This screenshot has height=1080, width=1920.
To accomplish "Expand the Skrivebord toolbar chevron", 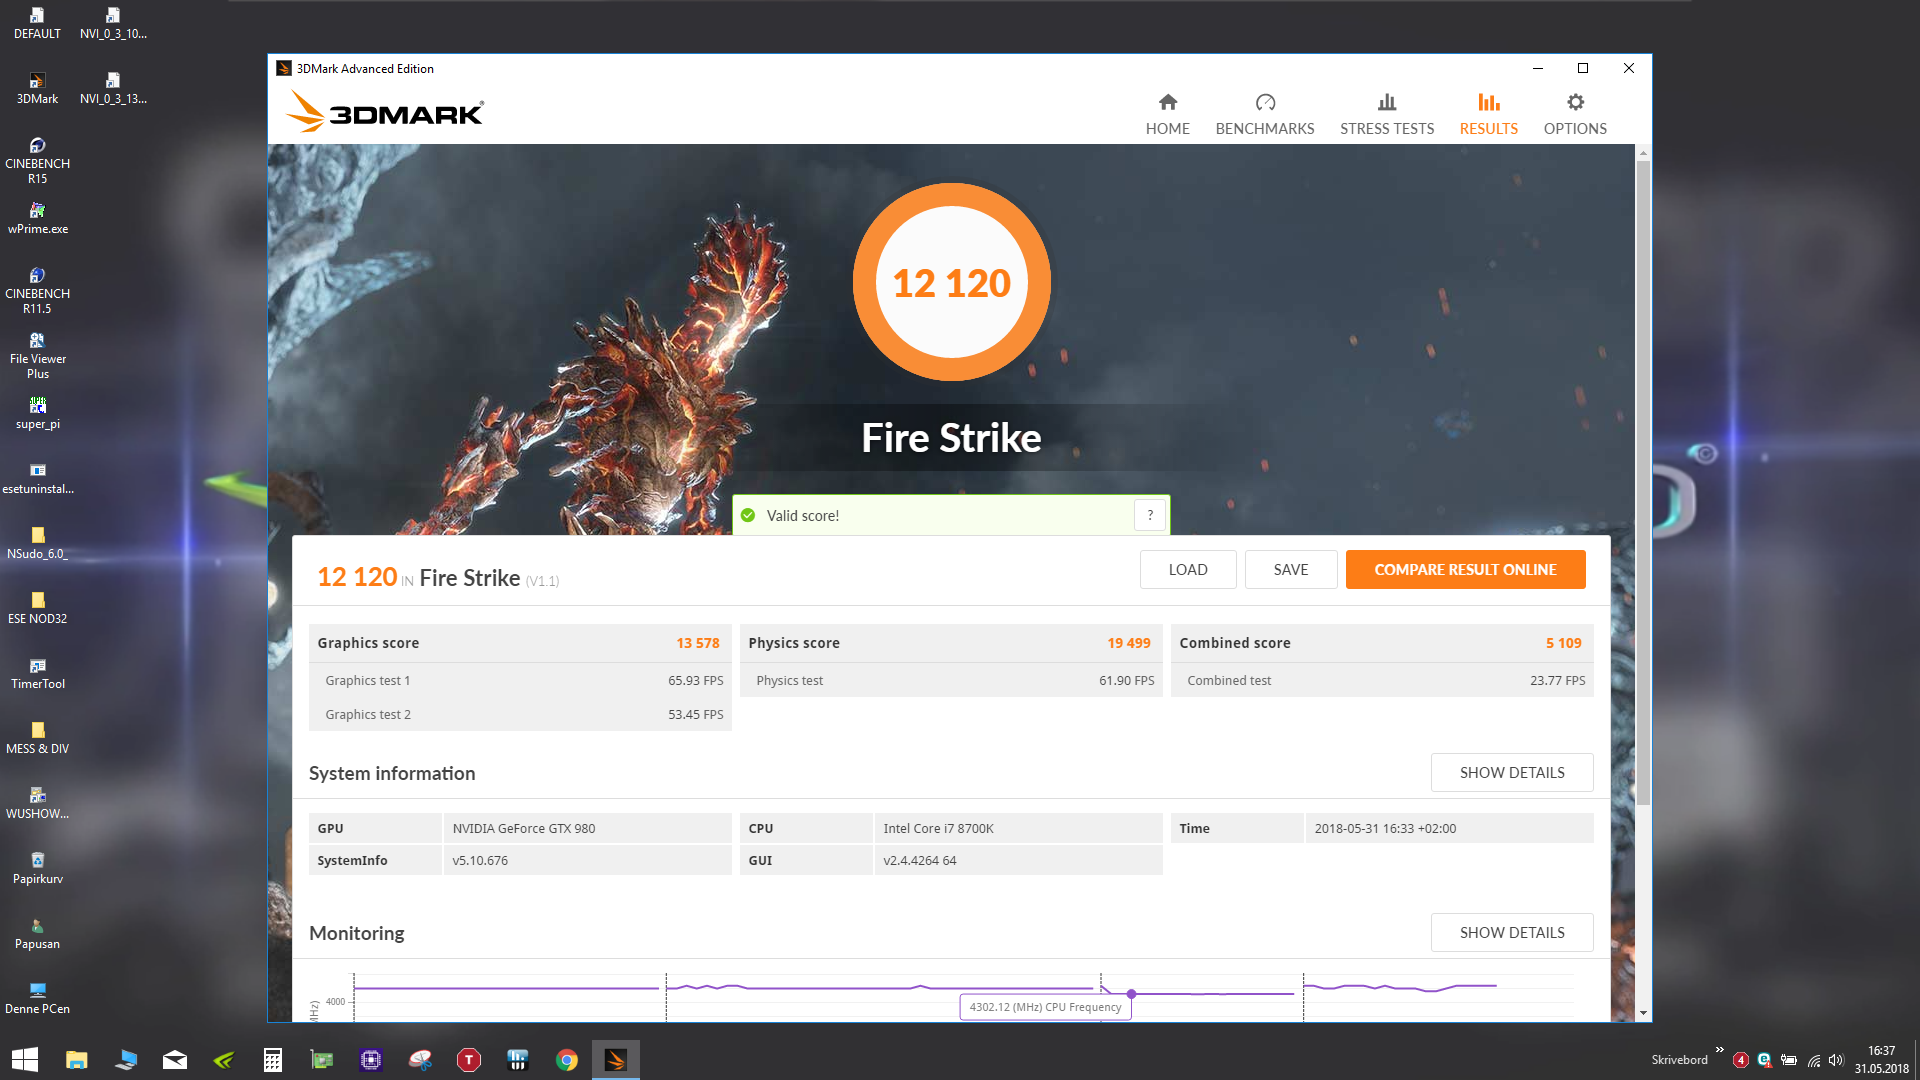I will pyautogui.click(x=1719, y=1050).
